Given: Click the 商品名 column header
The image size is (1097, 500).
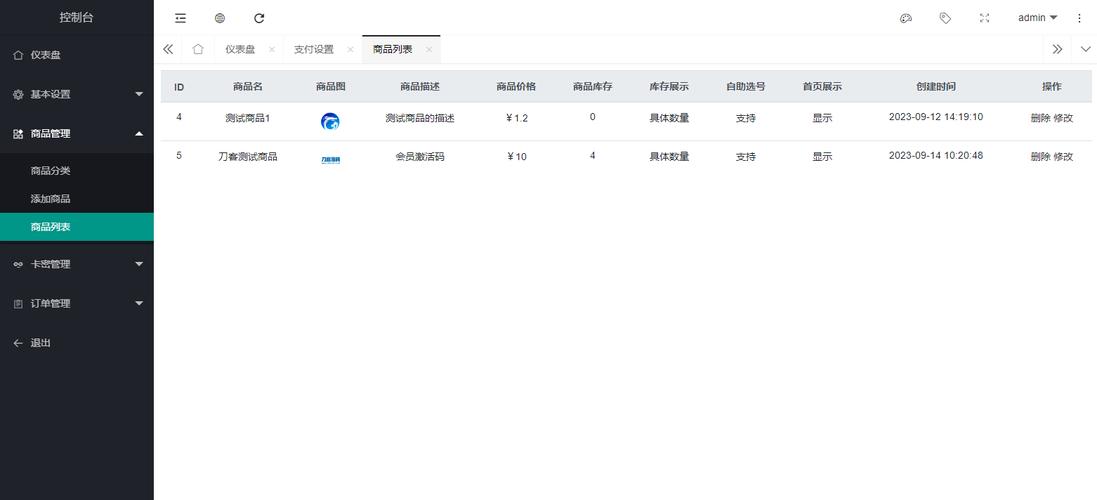Looking at the screenshot, I should [248, 87].
